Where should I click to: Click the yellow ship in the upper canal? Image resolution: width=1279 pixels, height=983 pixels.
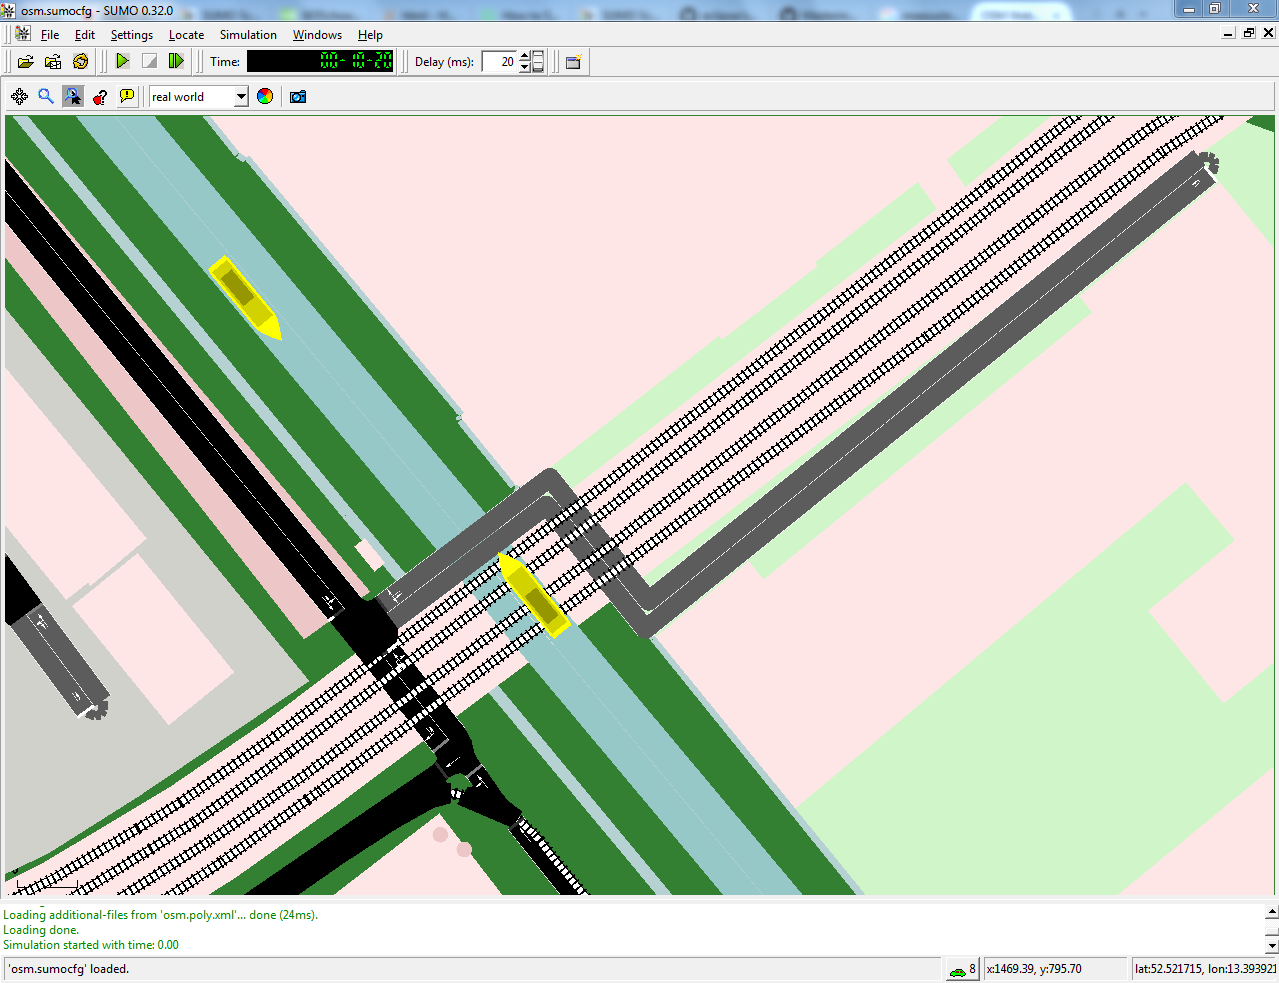tap(245, 298)
